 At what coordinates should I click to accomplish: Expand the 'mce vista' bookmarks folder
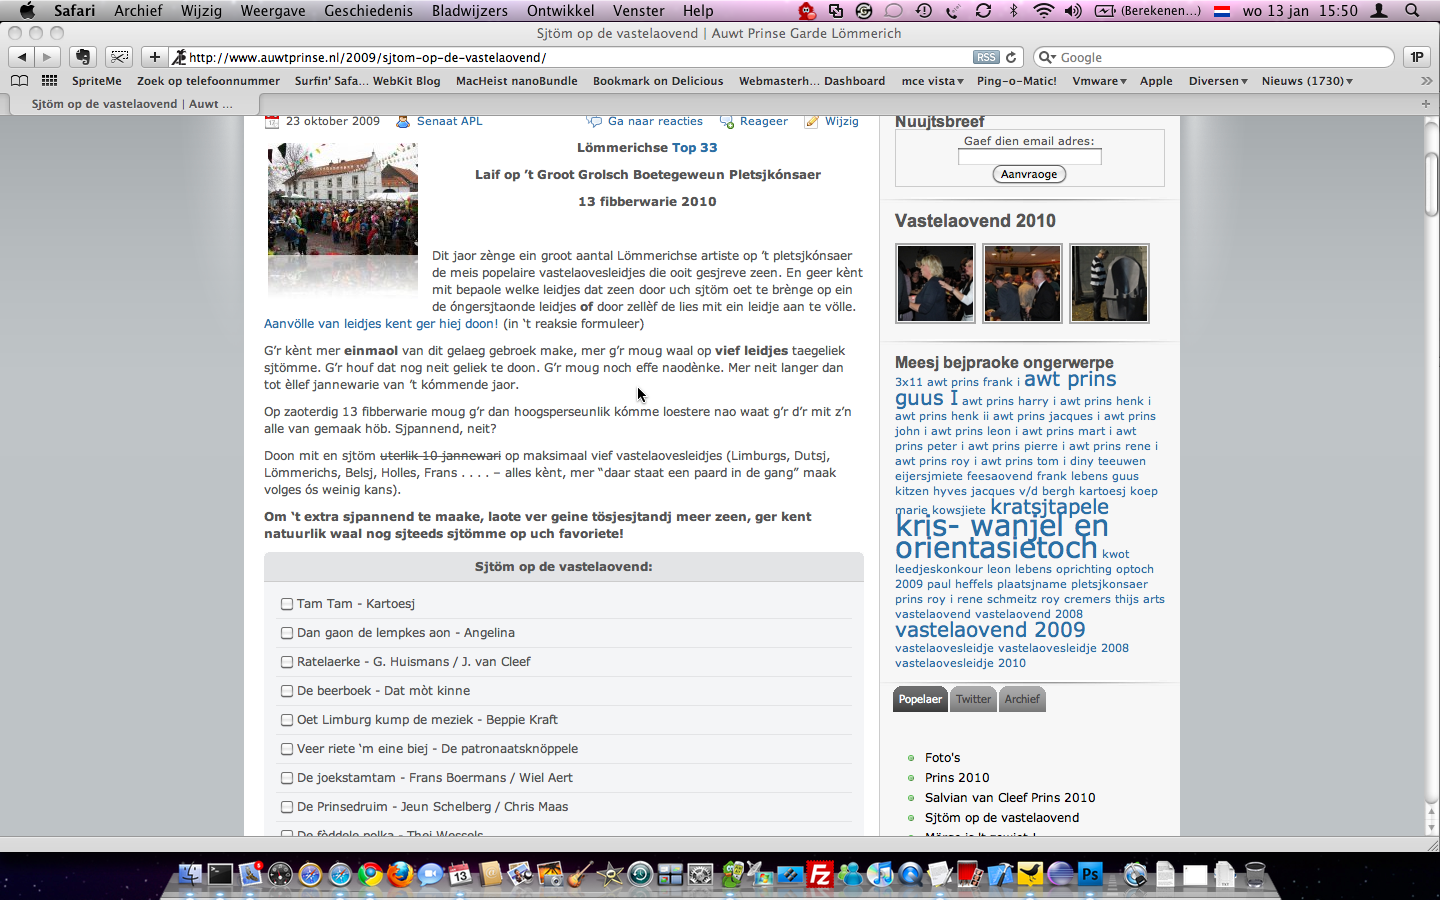pos(932,81)
